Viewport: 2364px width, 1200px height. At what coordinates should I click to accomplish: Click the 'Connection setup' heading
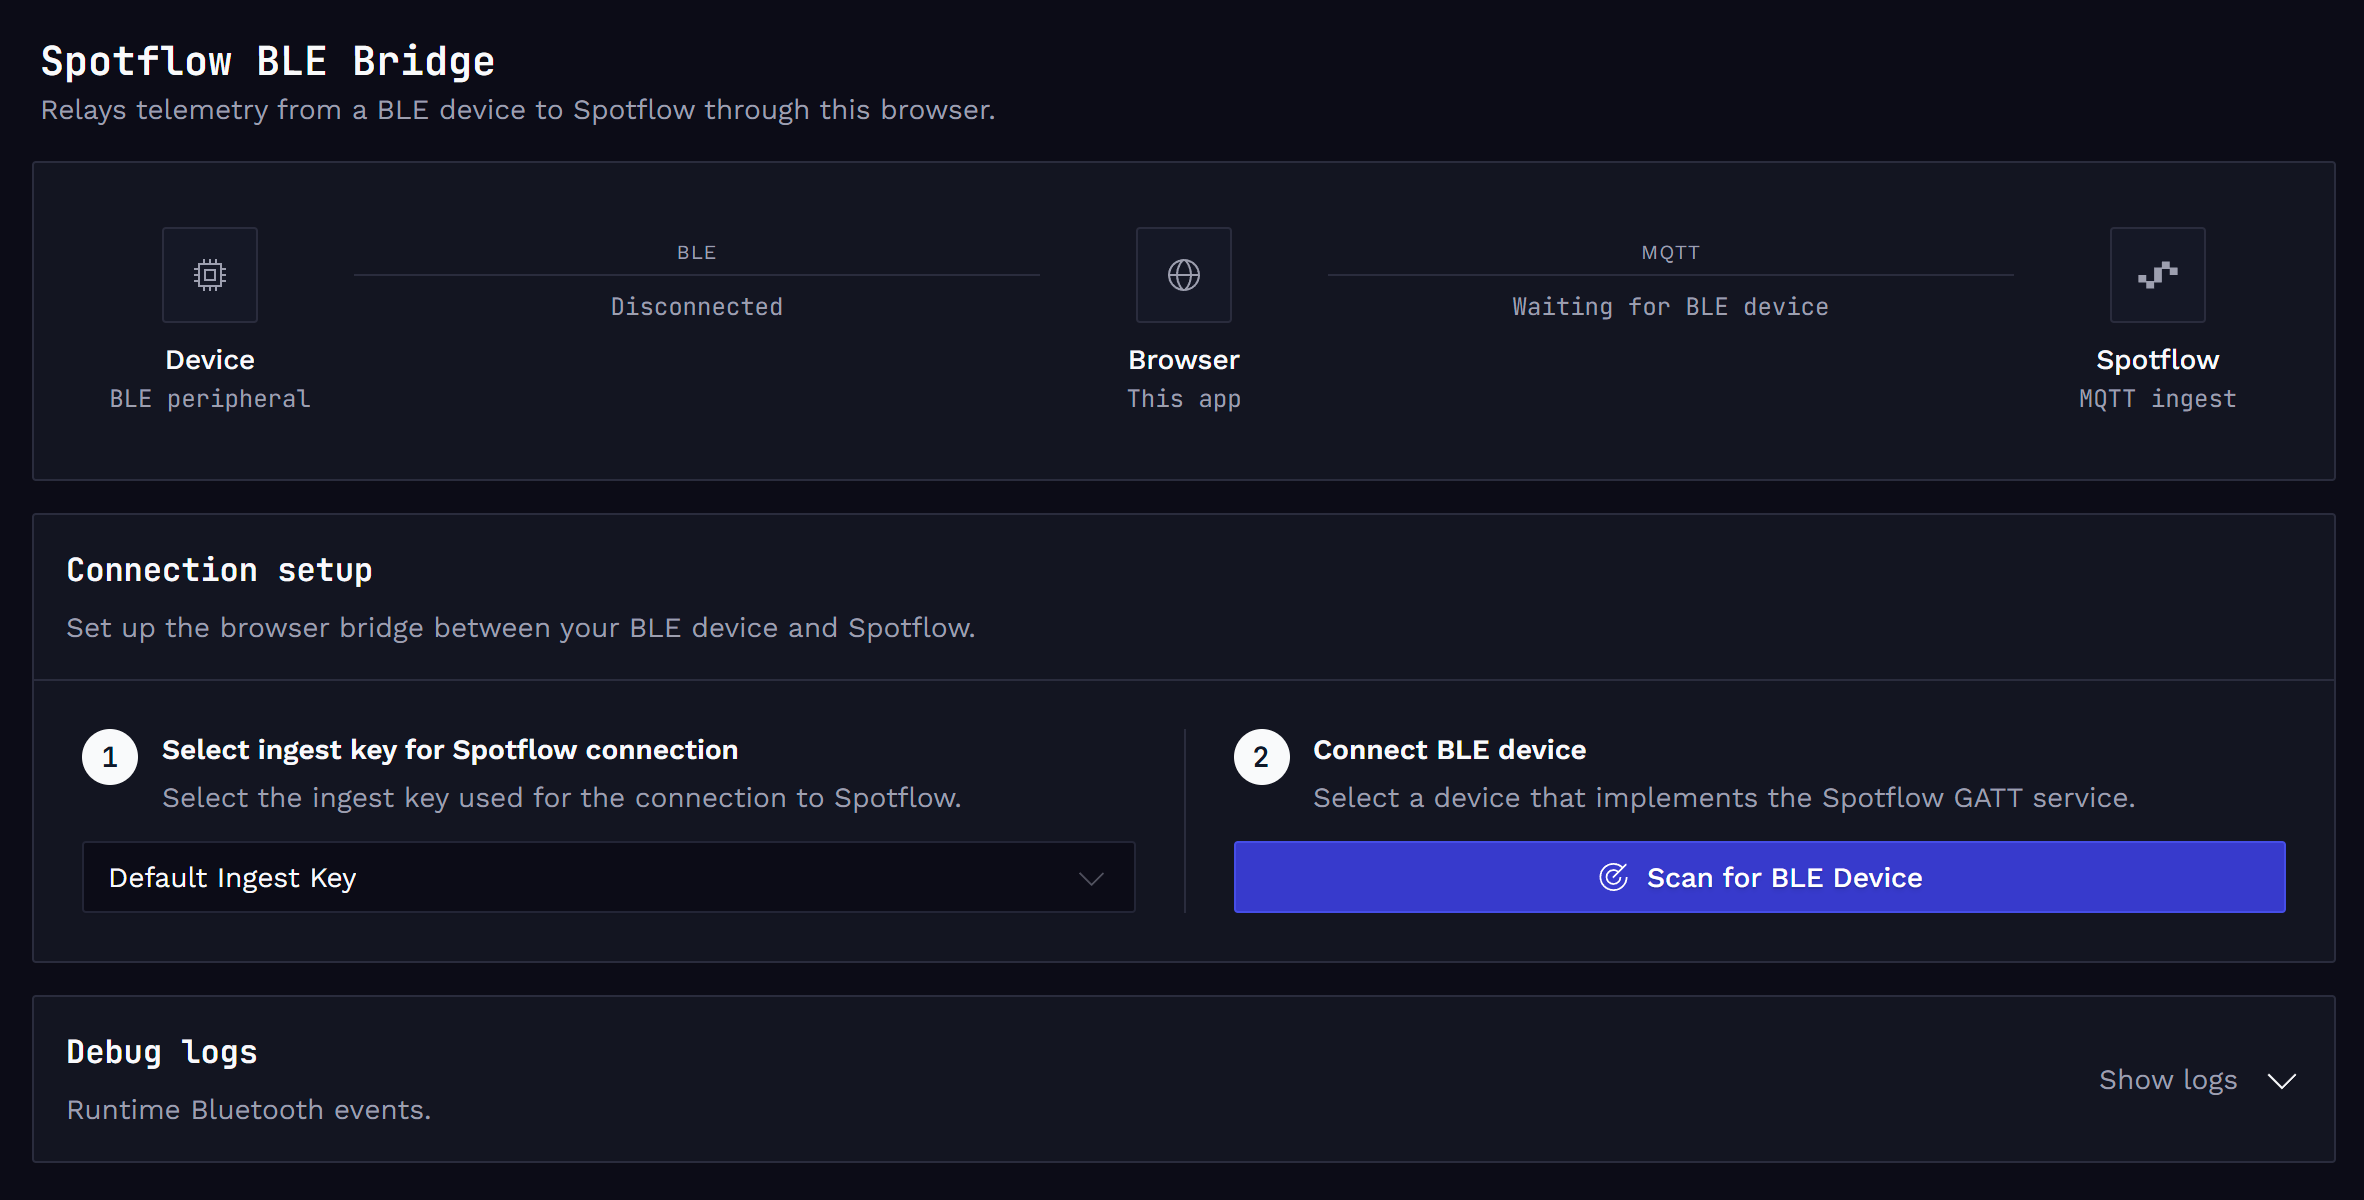click(x=220, y=570)
